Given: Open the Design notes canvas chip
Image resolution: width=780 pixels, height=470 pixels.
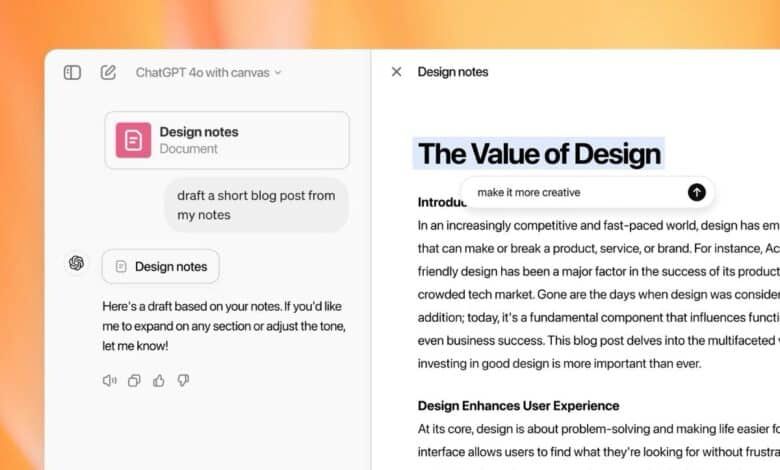Looking at the screenshot, I should 160,266.
